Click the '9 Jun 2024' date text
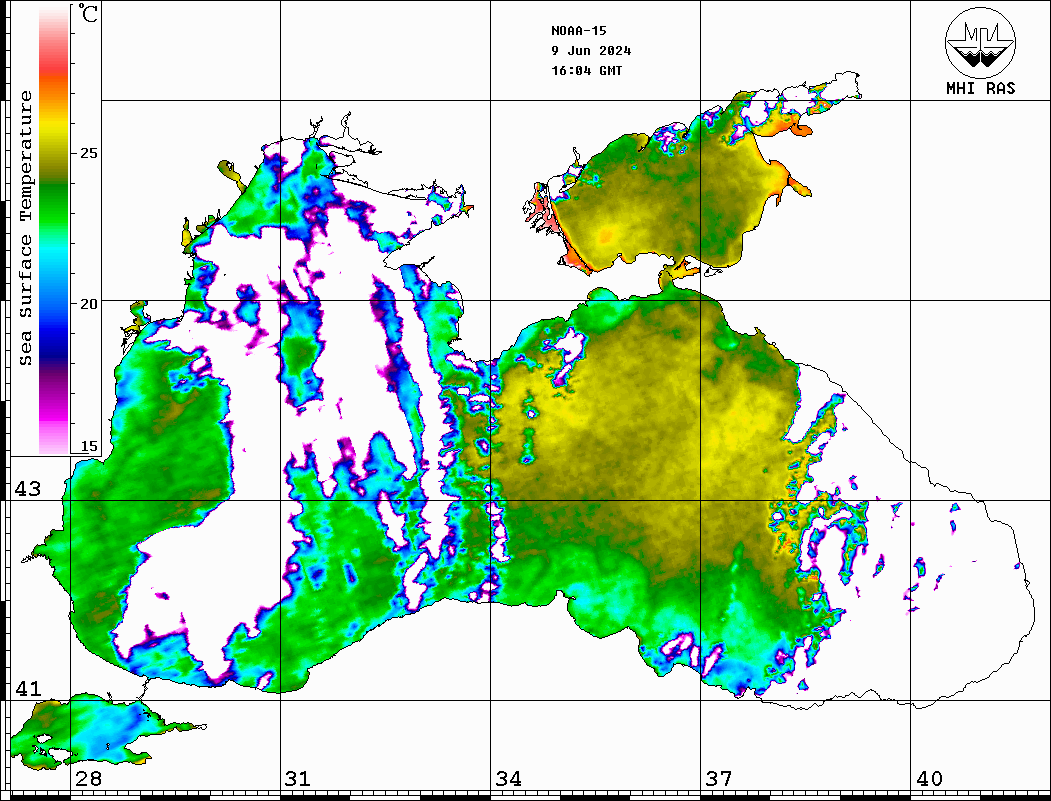 tap(591, 51)
